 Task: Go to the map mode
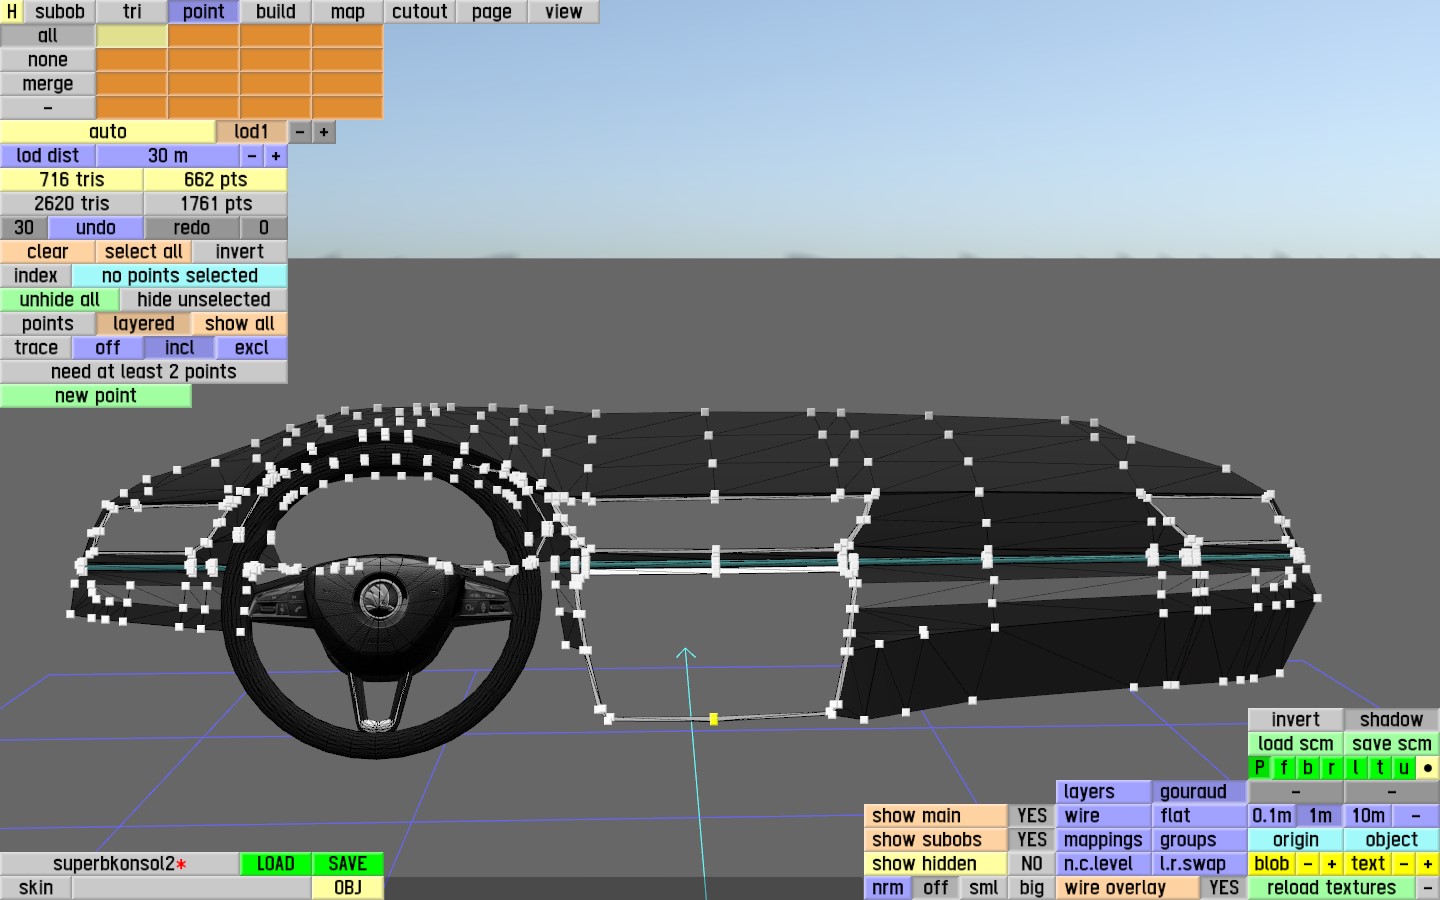pos(348,12)
